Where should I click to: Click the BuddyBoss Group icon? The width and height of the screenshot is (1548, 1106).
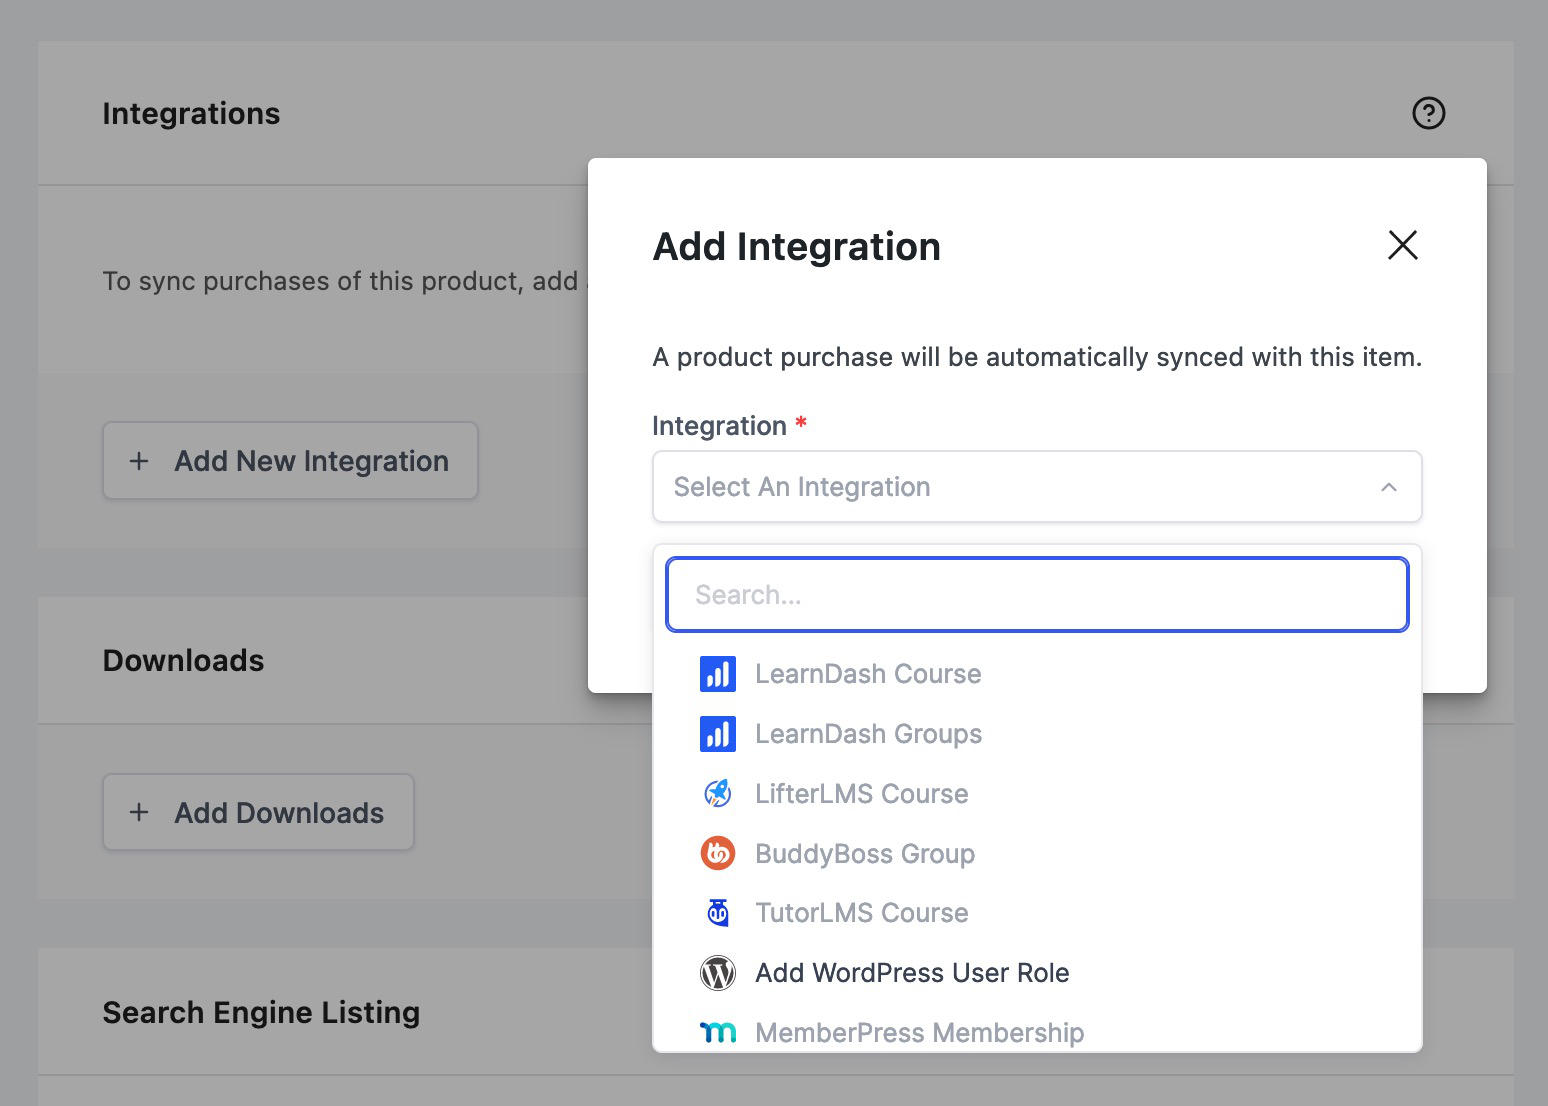click(717, 853)
